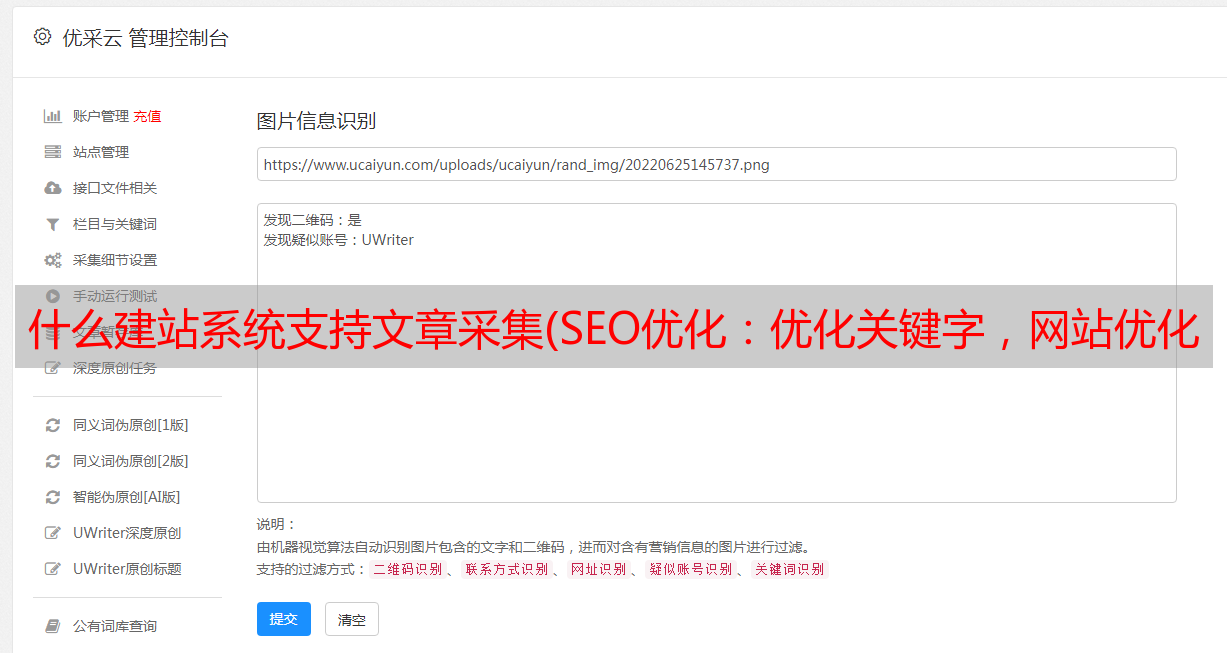The width and height of the screenshot is (1227, 653).
Task: Click the 联系方式识别 filter tag
Action: click(506, 569)
